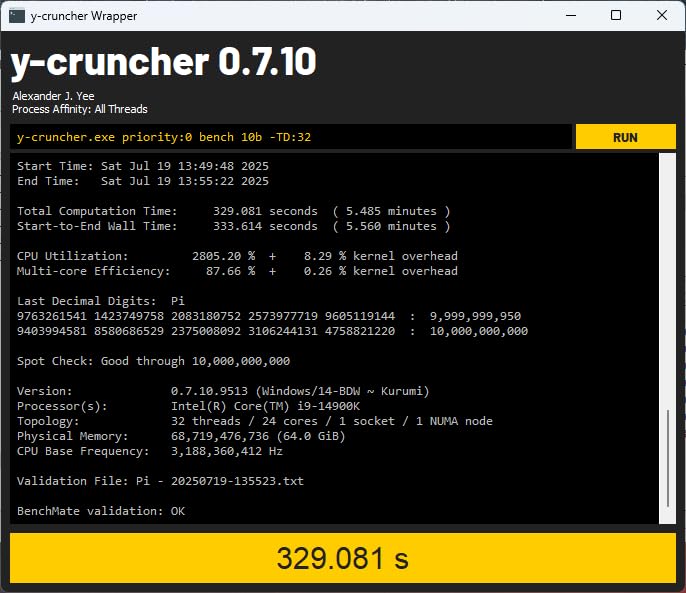
Task: Click the 'y-cruncher 0.7.10' heading
Action: click(x=163, y=63)
